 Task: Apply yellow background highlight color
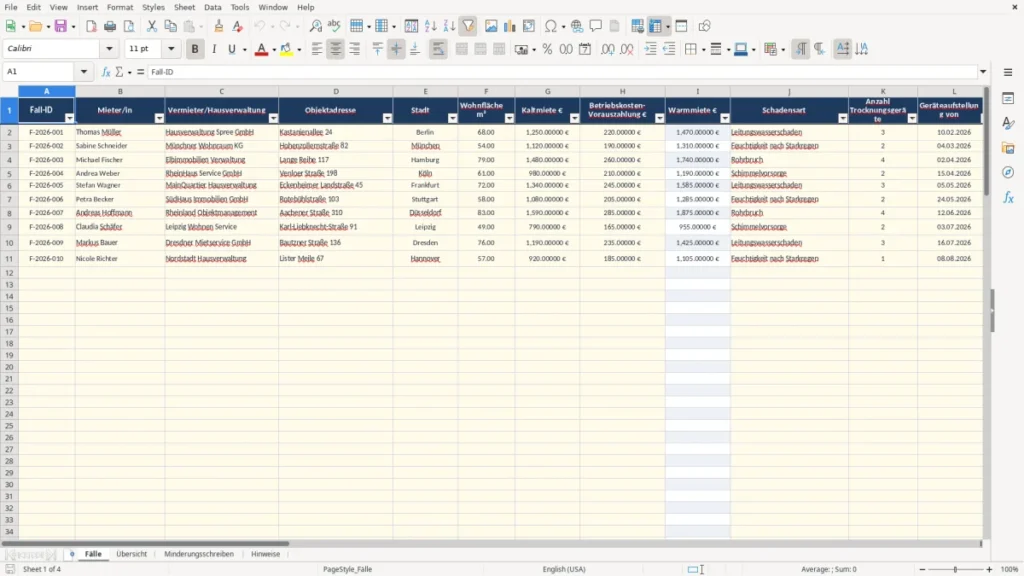(x=286, y=49)
